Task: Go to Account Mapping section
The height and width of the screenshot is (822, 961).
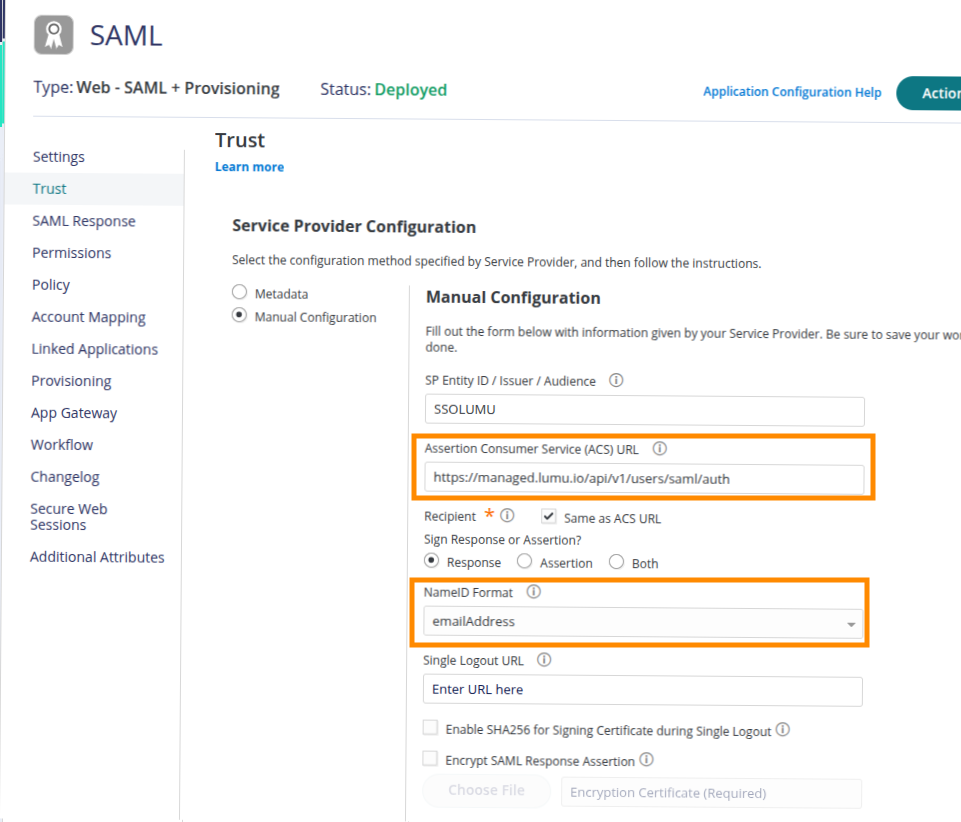Action: (88, 317)
